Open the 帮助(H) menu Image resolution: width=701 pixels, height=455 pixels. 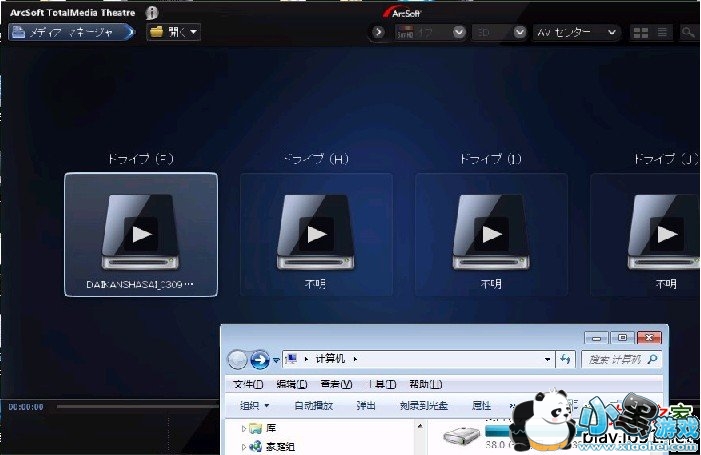426,384
